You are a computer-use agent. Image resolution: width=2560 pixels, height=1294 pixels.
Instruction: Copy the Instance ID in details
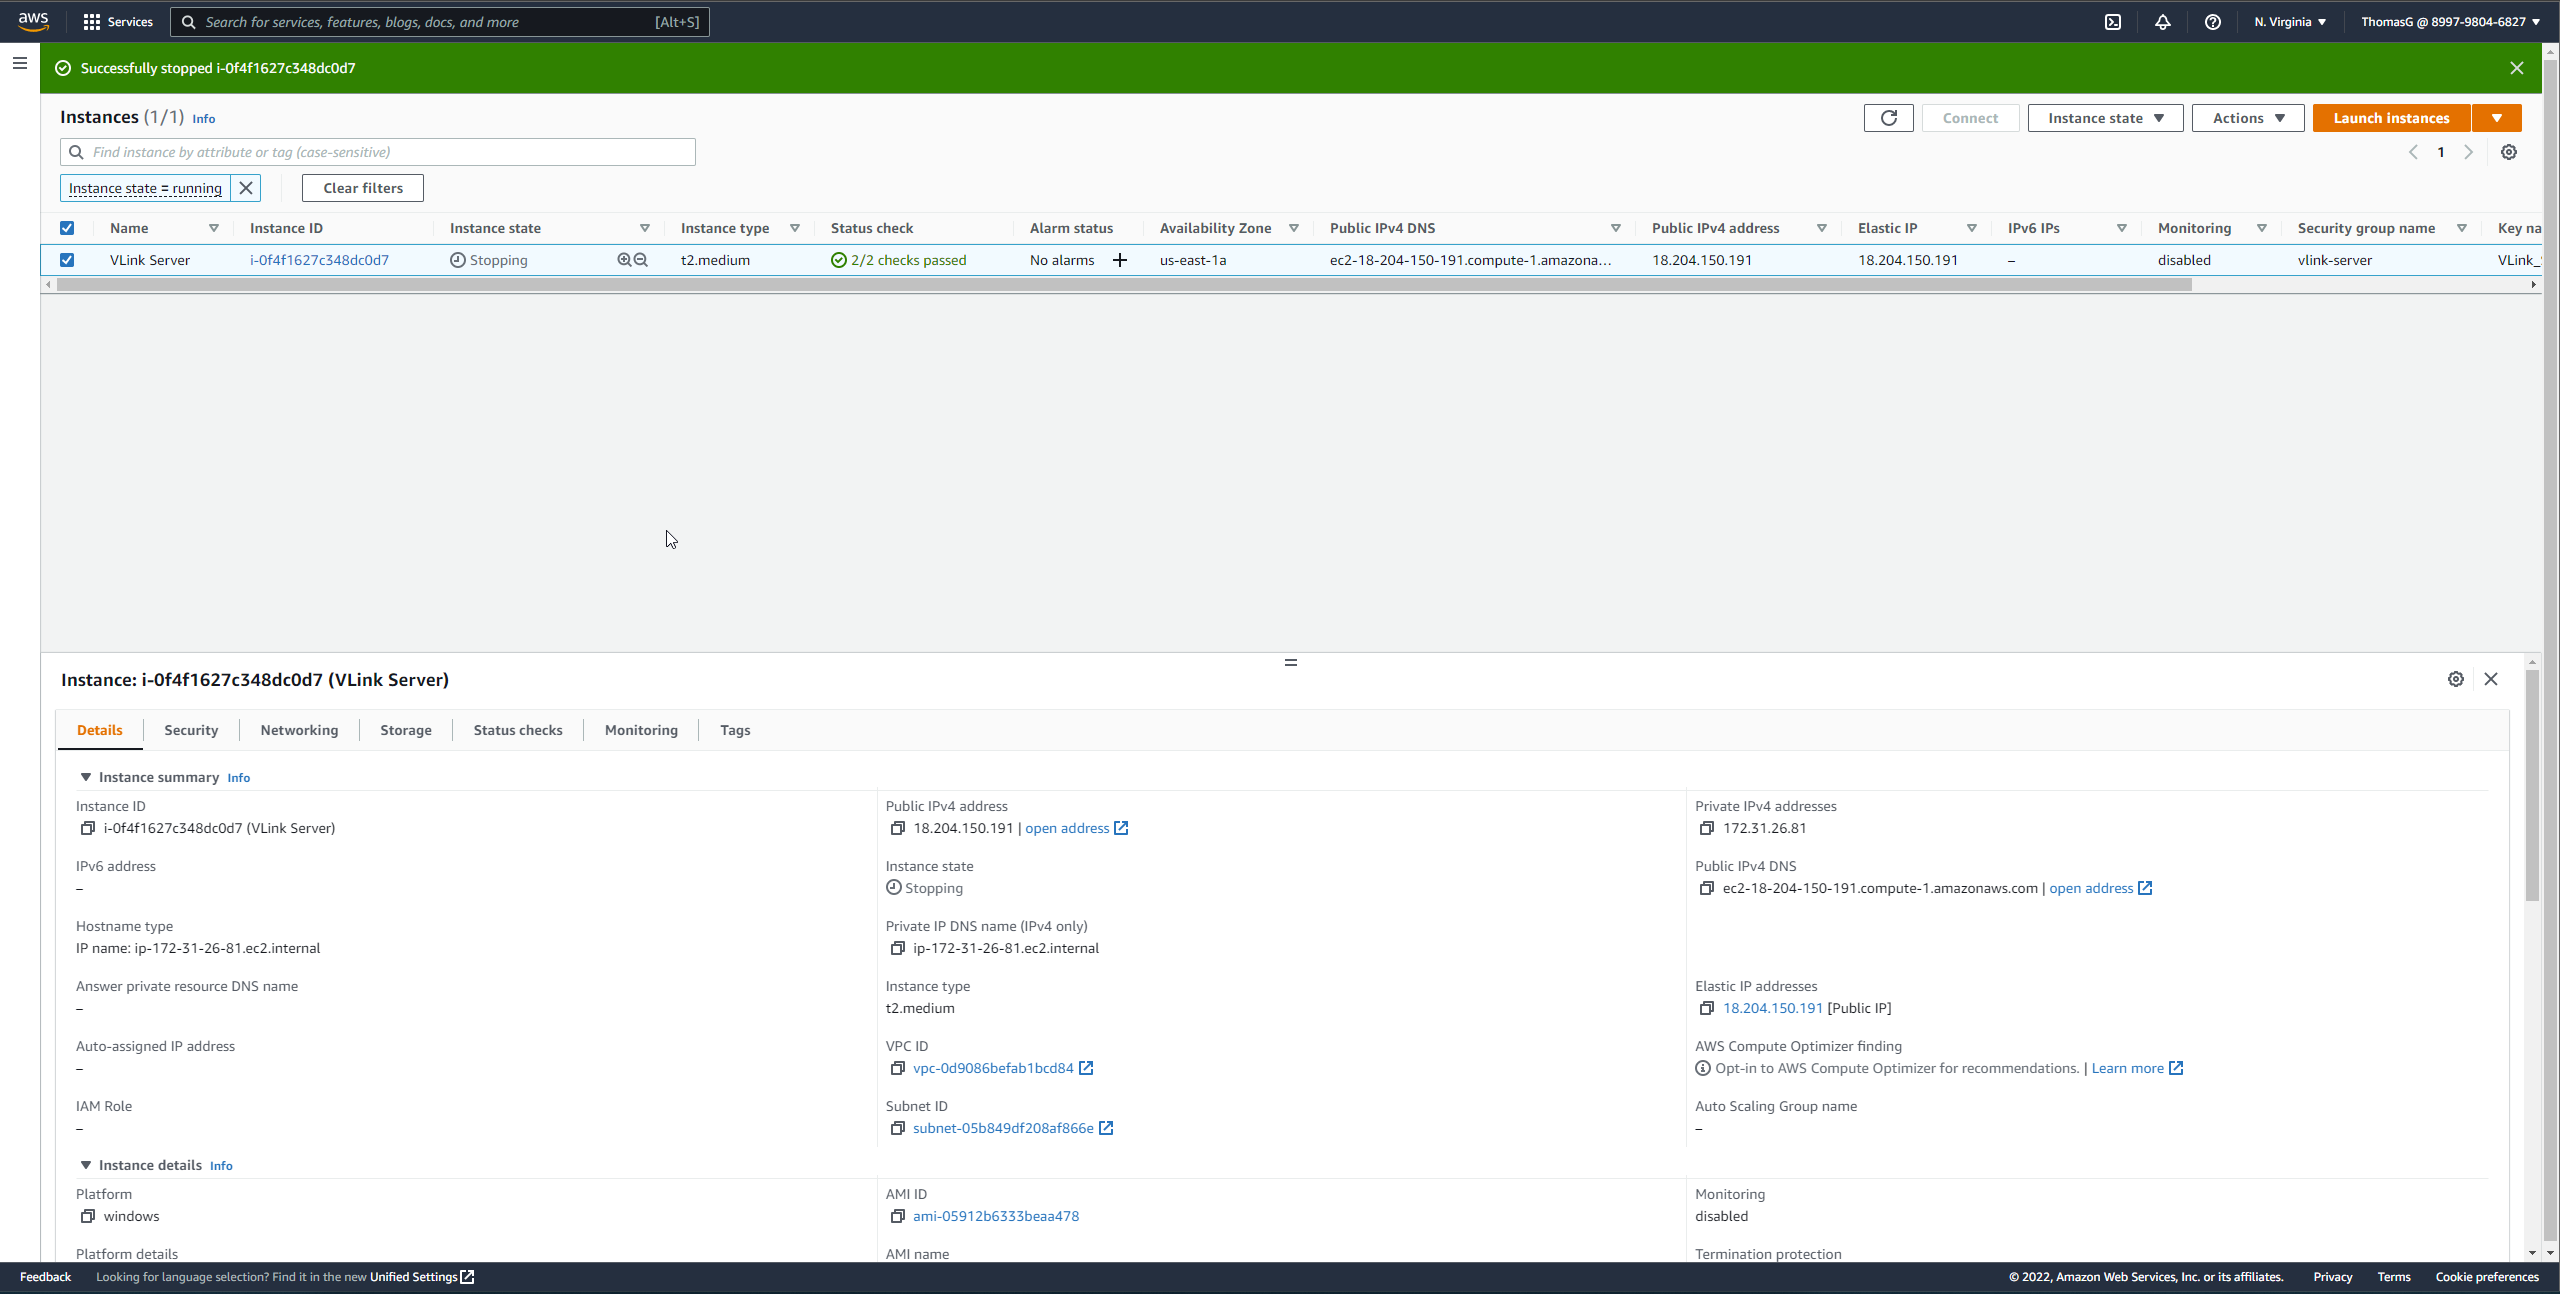point(88,828)
